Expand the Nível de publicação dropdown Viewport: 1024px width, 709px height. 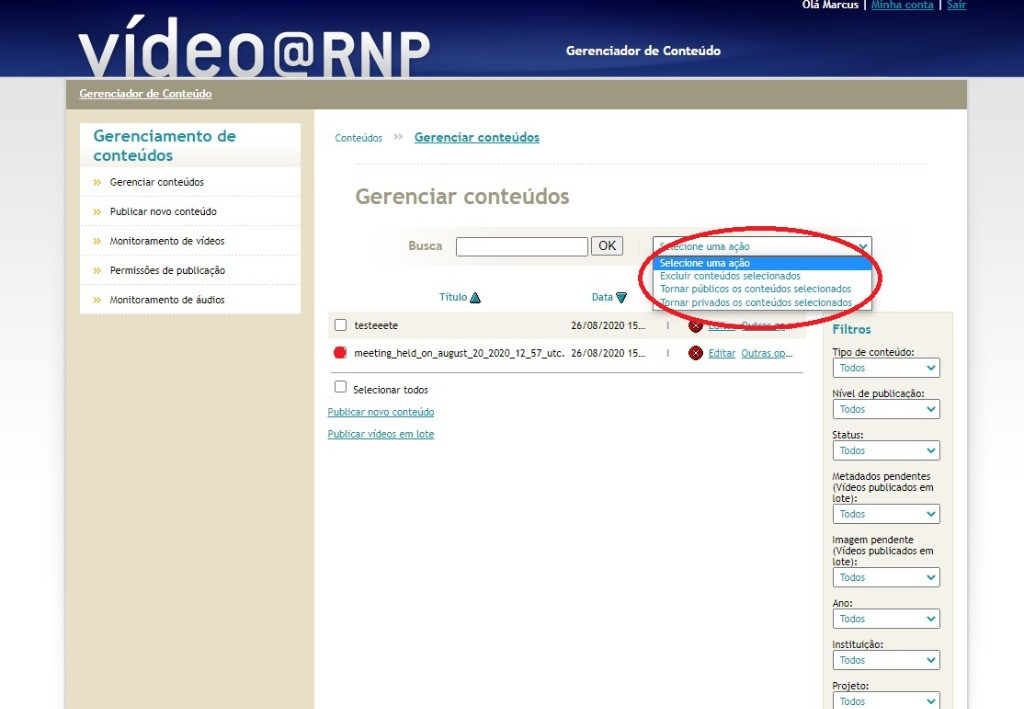point(885,409)
